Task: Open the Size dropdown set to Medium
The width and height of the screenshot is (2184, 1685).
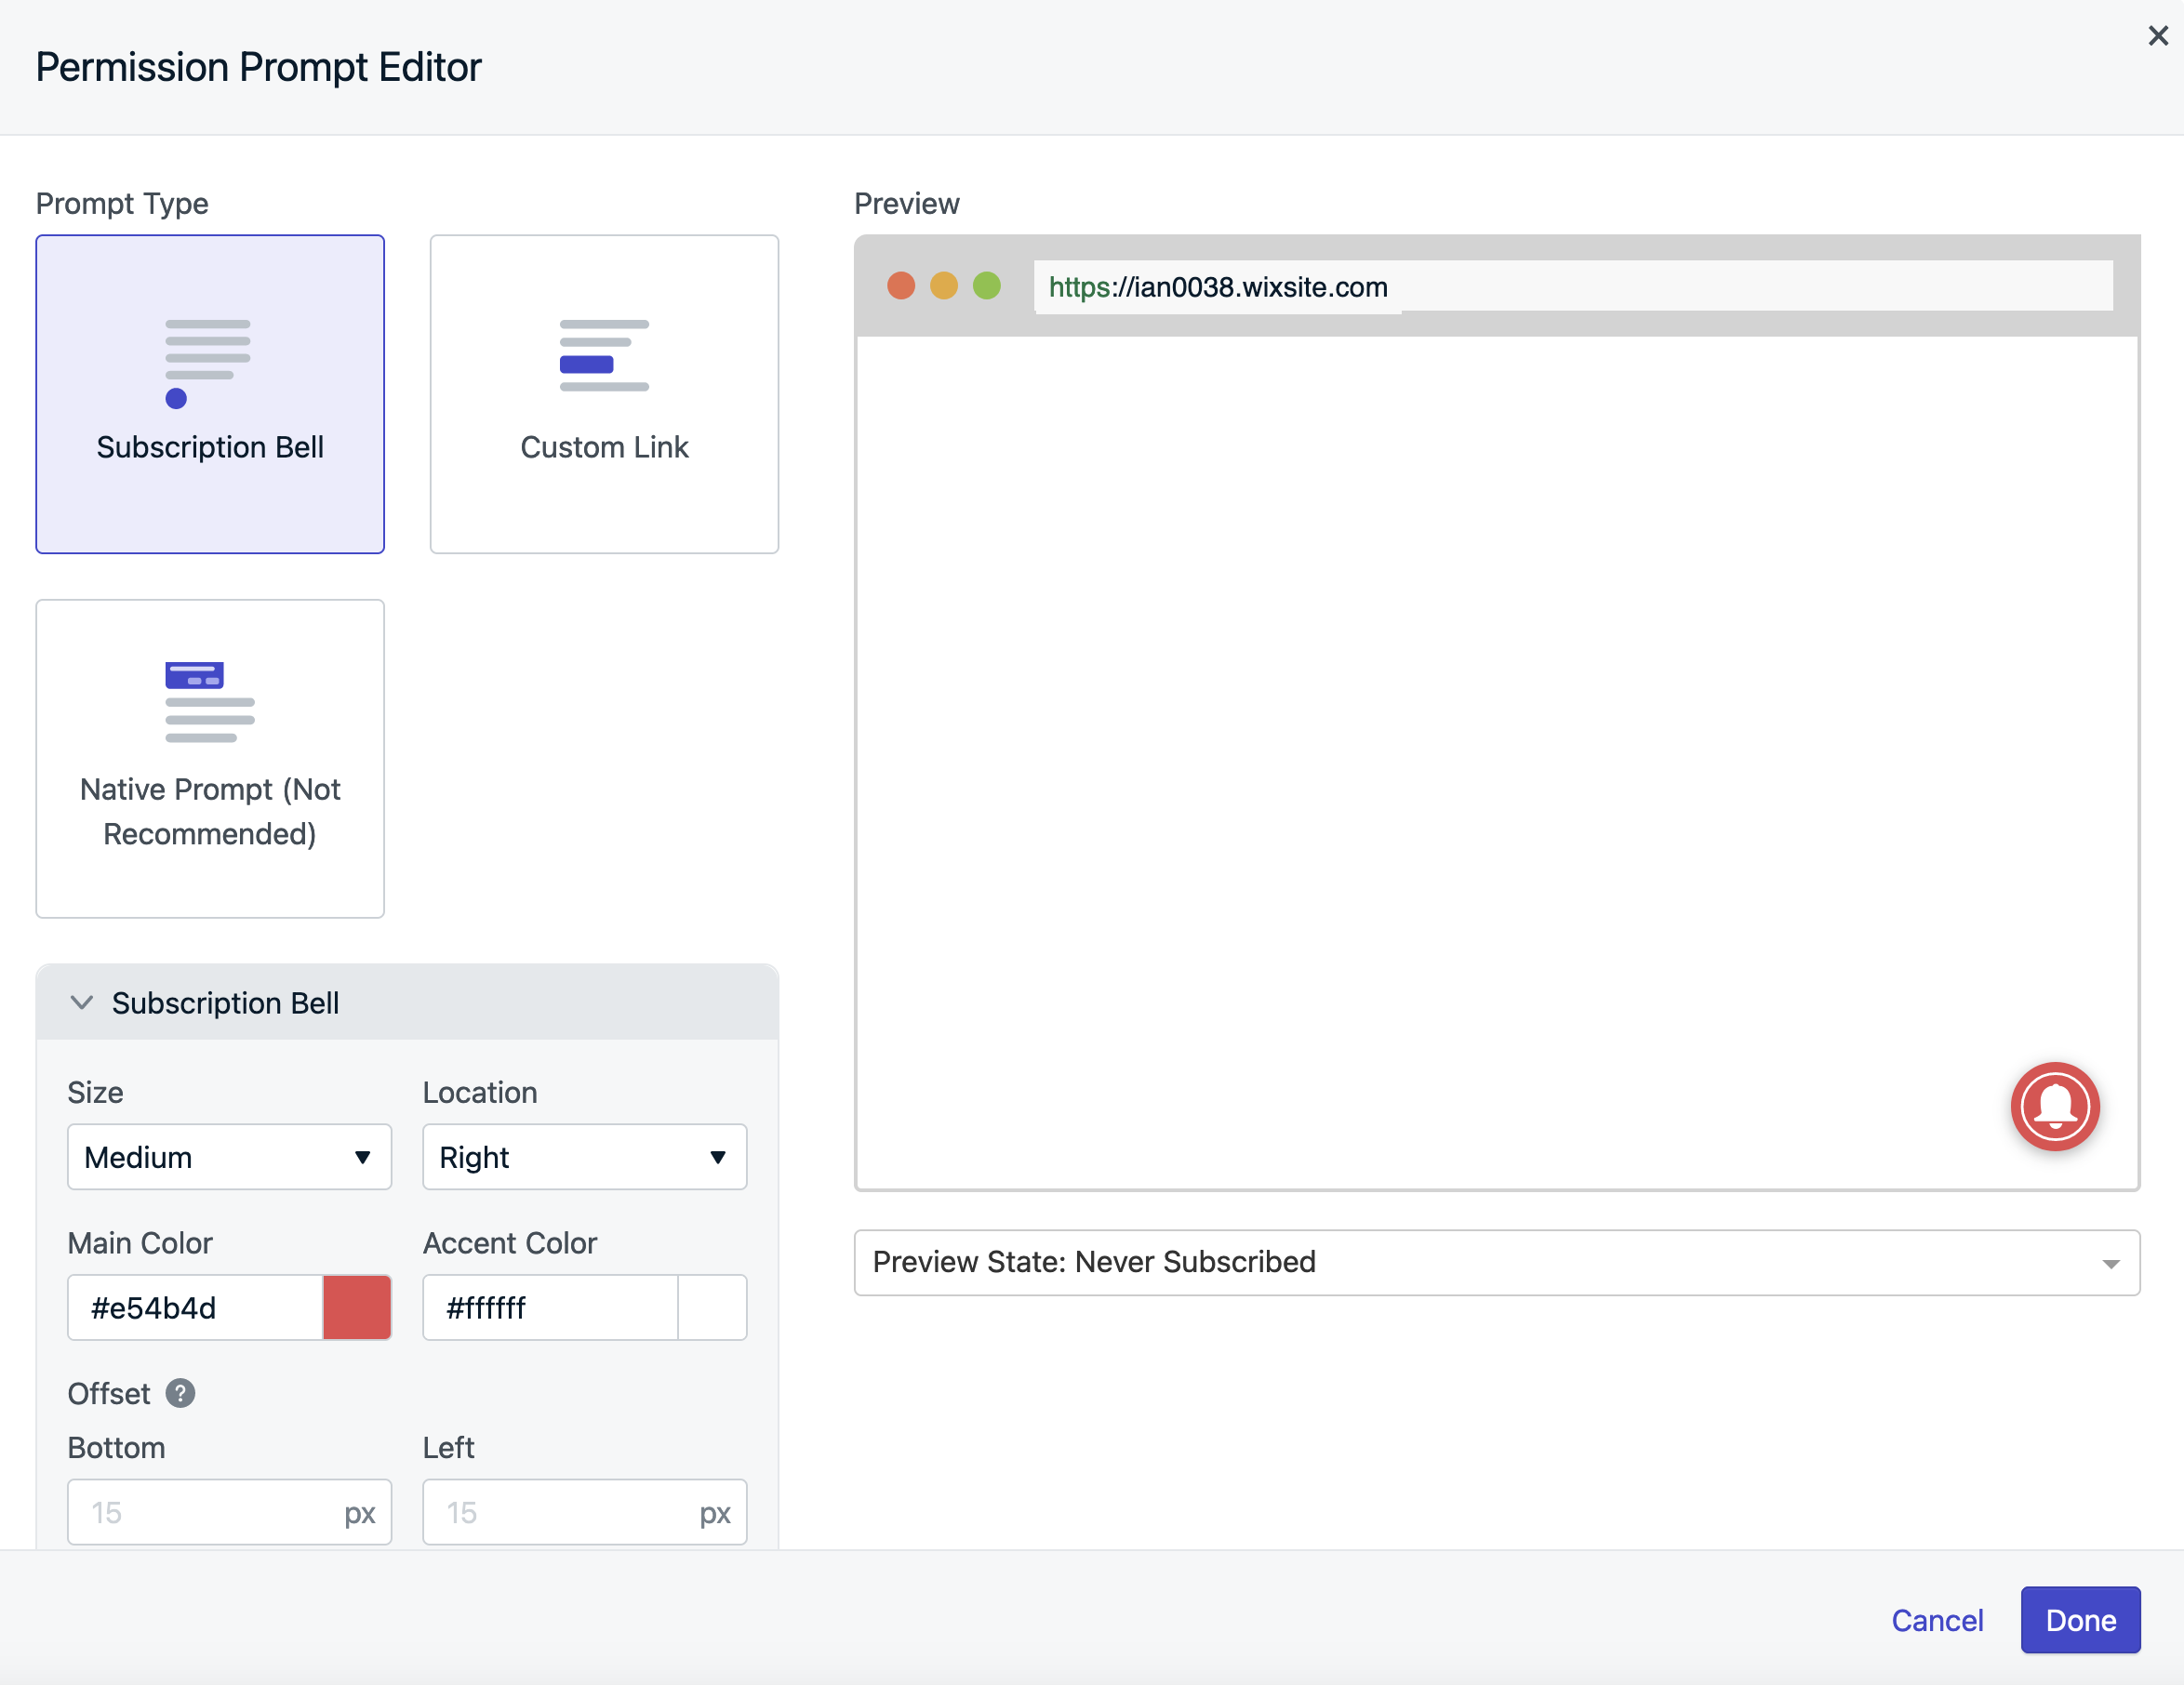Action: coord(229,1157)
